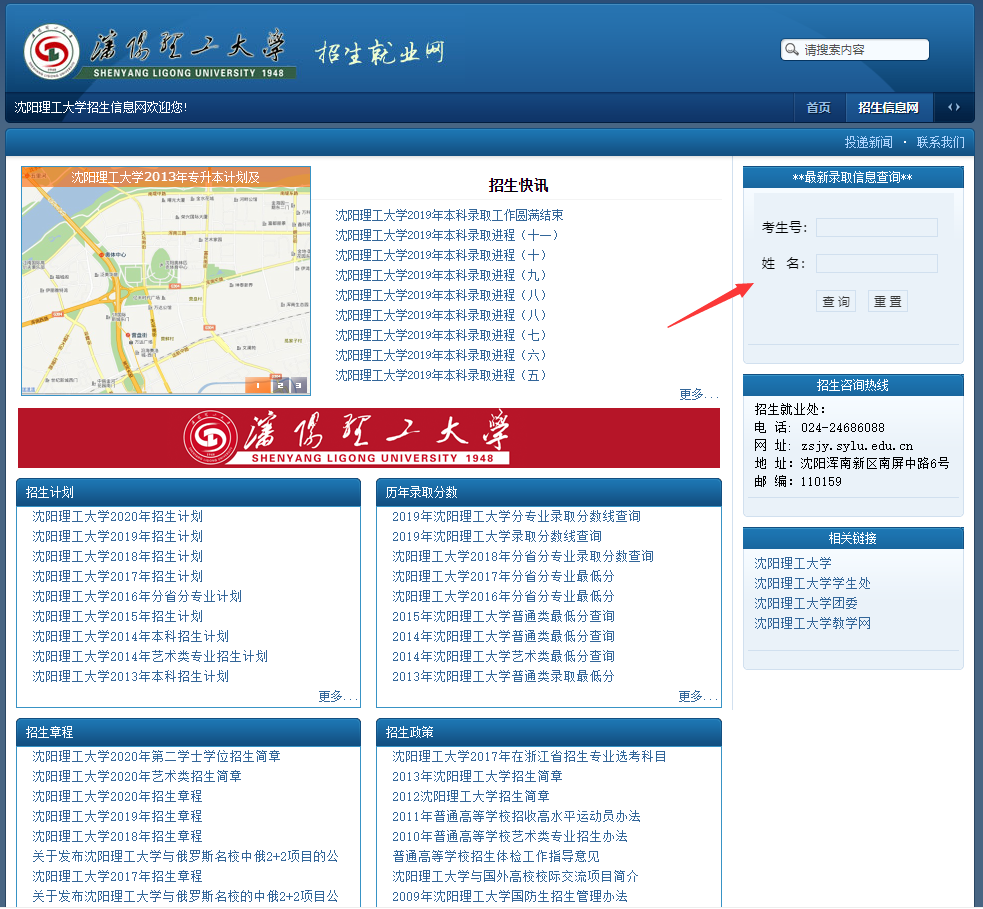This screenshot has width=983, height=909.
Task: Switch to the 招生信息网 tab
Action: click(888, 107)
